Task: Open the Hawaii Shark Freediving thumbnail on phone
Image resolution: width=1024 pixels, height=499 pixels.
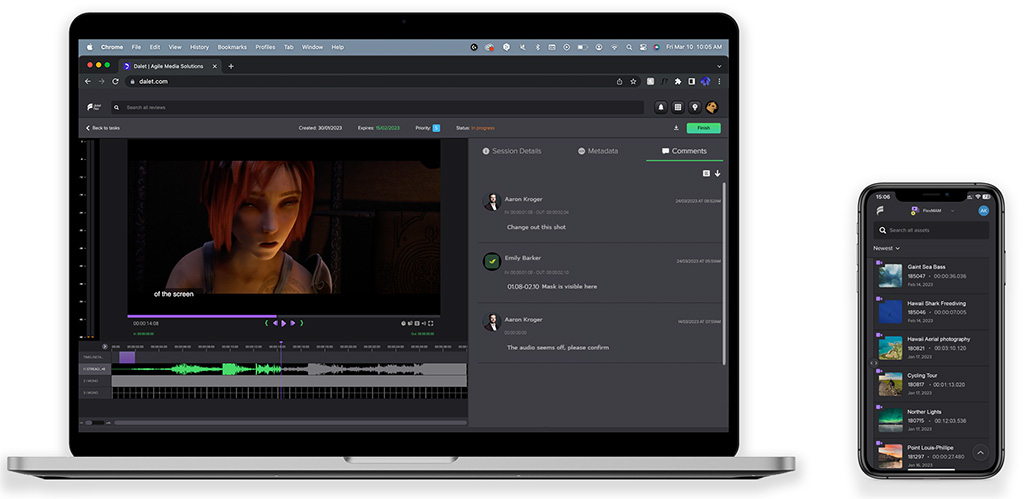Action: pos(890,312)
